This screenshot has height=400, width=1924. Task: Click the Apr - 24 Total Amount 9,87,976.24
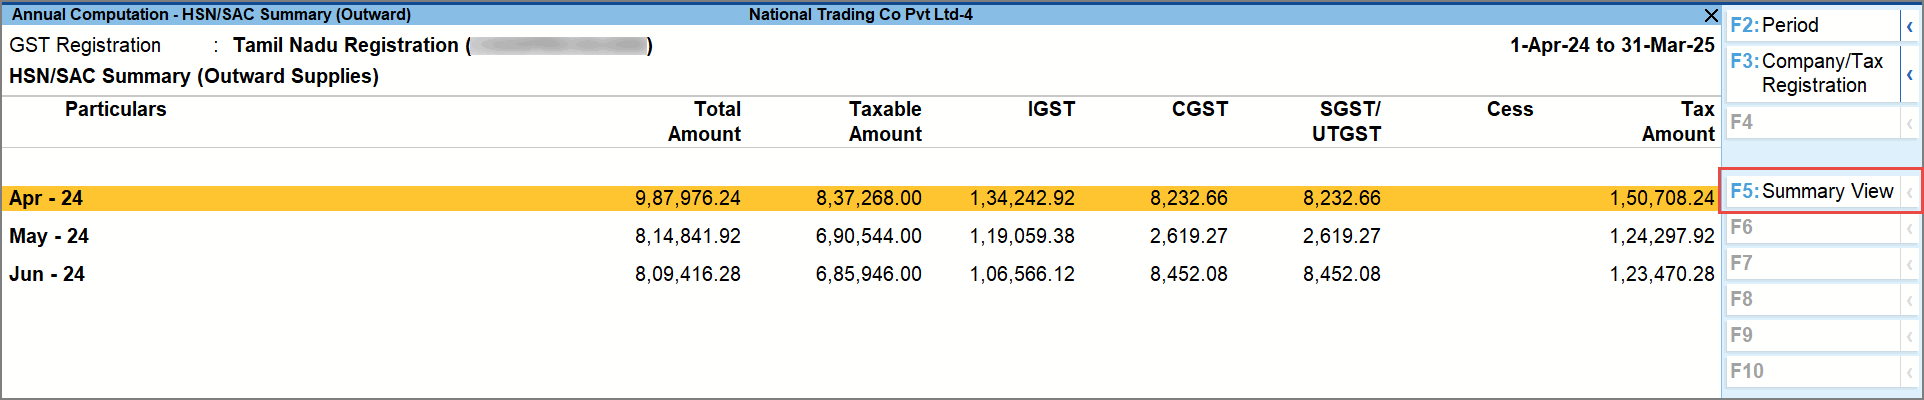pos(687,198)
